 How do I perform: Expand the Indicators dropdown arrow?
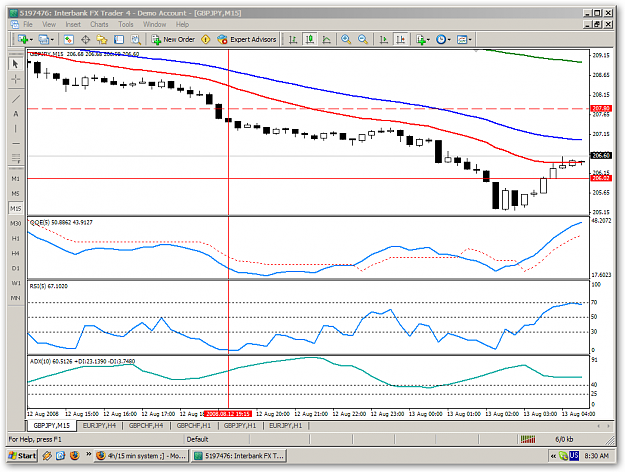point(428,40)
